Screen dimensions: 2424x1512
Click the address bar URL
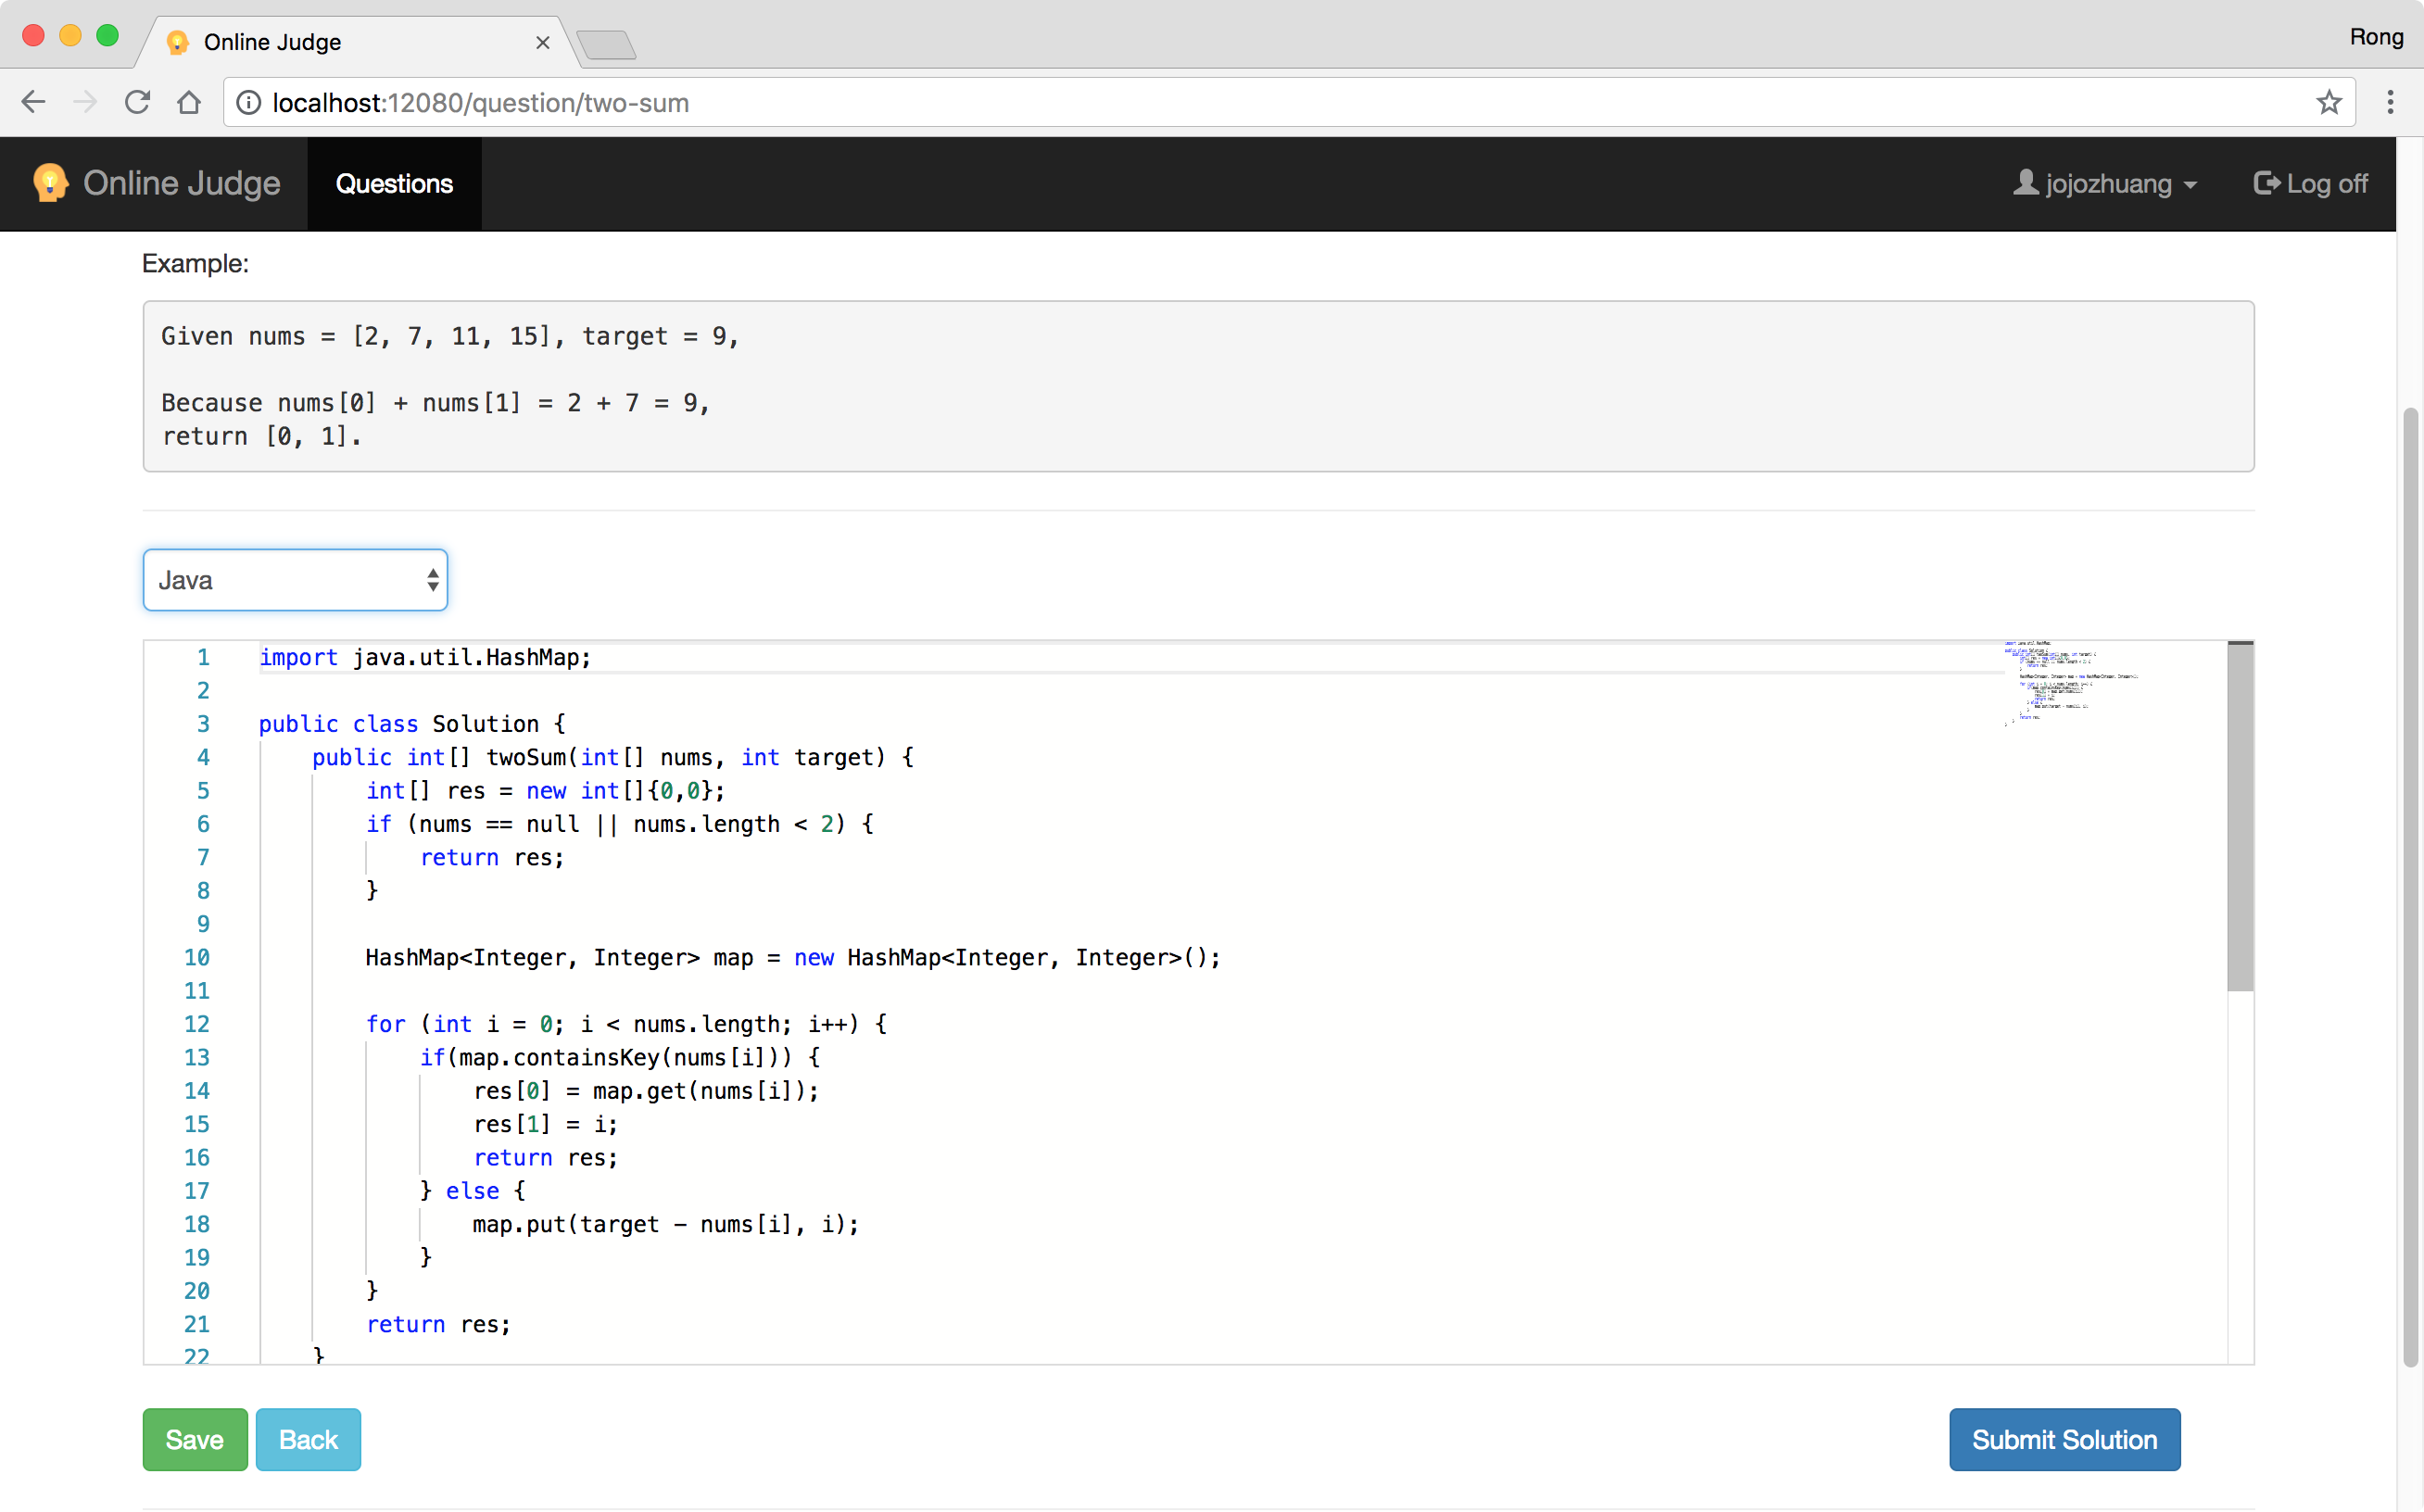click(x=480, y=103)
